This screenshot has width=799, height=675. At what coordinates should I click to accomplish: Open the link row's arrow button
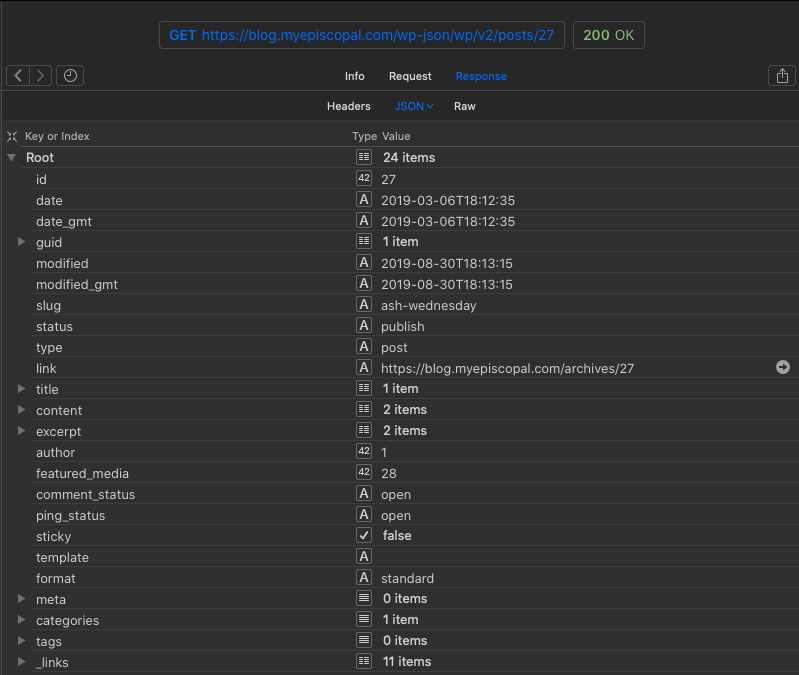[783, 367]
